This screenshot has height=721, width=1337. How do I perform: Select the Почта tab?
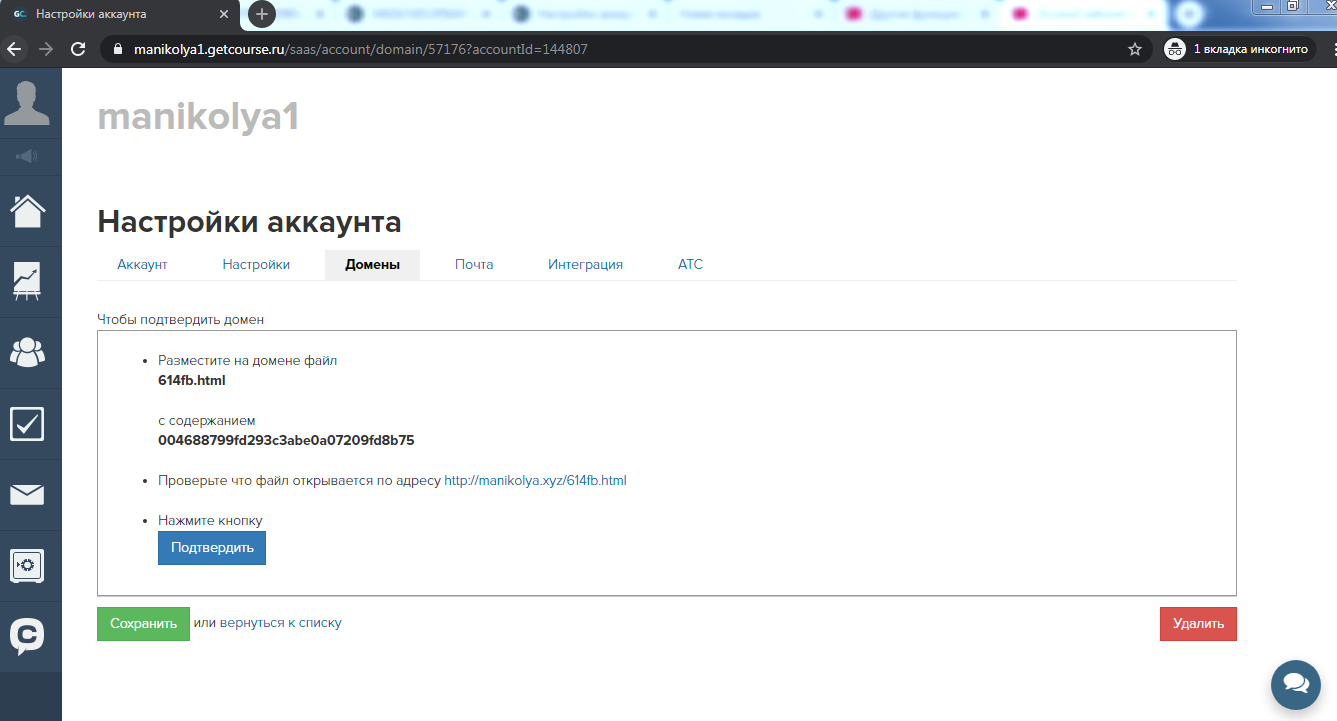click(x=474, y=265)
